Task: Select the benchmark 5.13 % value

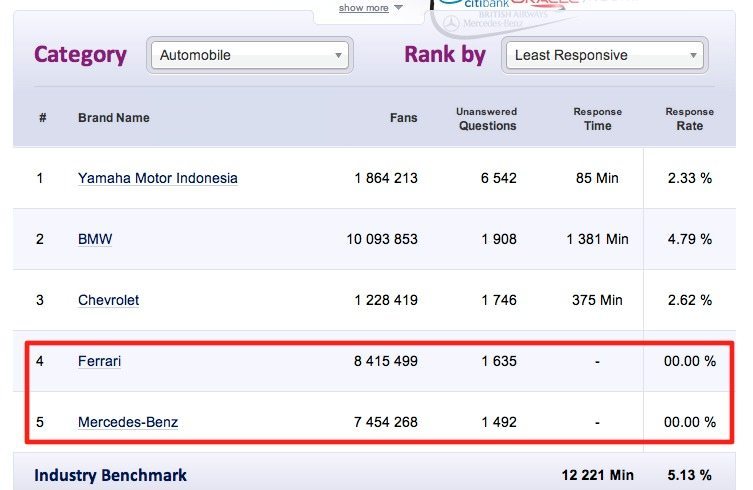Action: 690,476
